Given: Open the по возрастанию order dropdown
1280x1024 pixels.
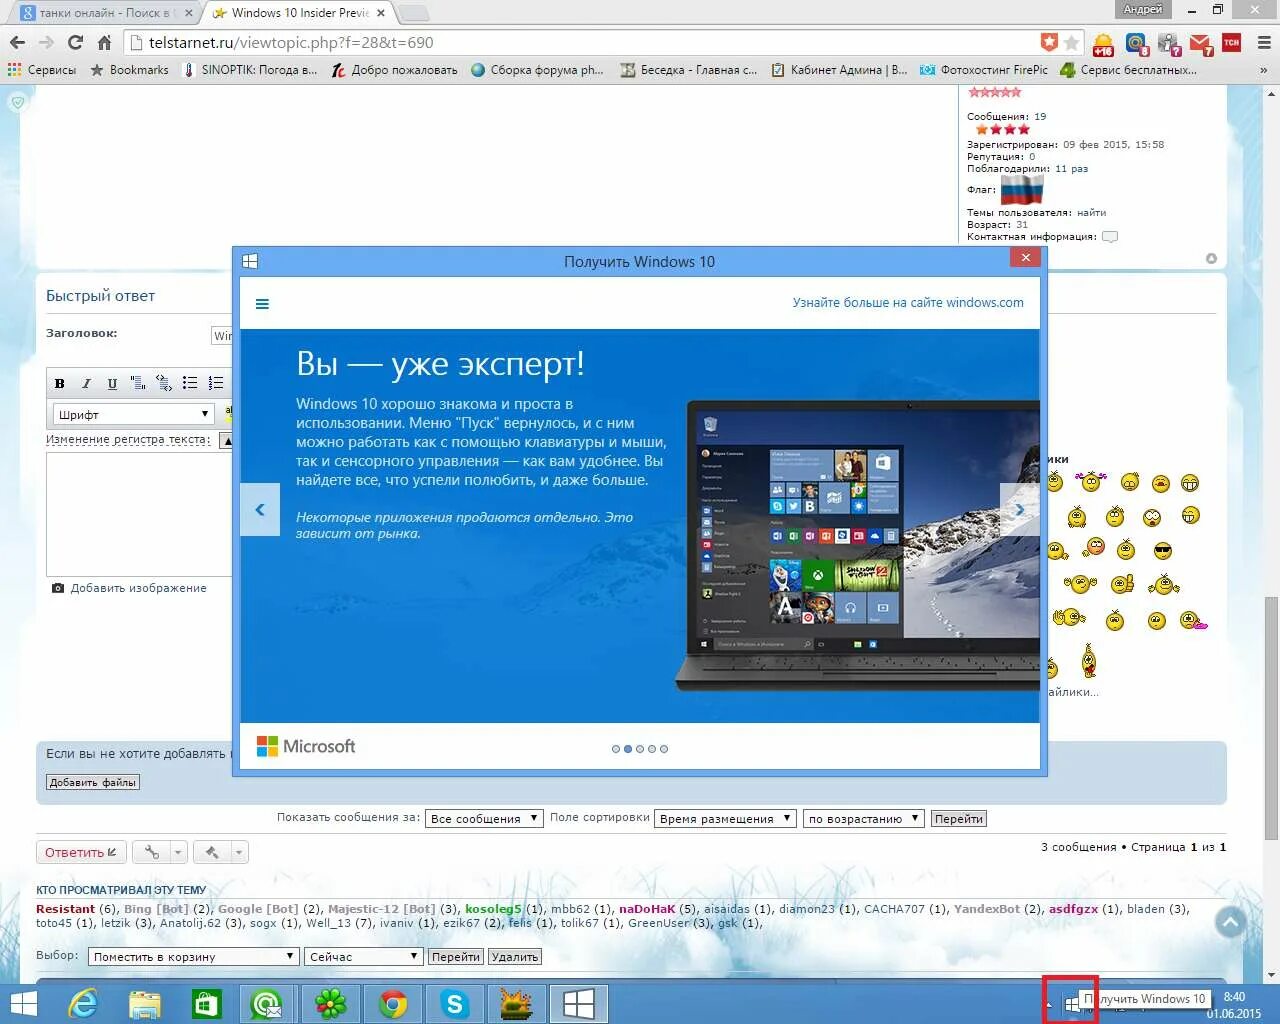Looking at the screenshot, I should [863, 818].
